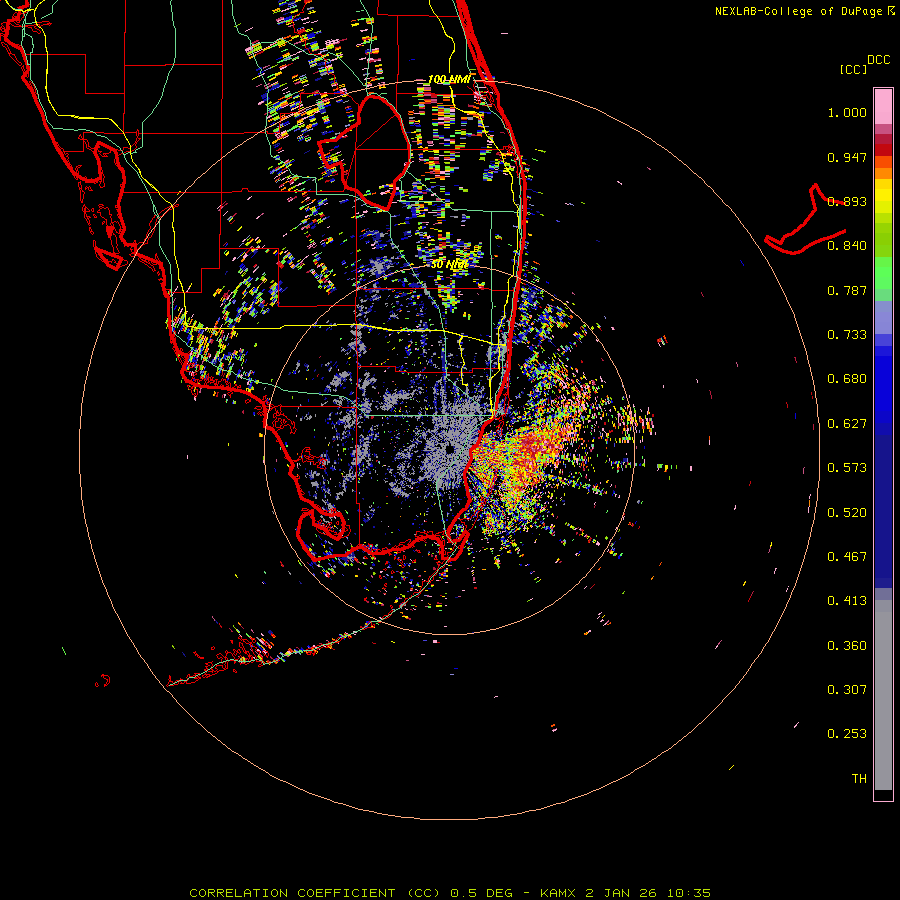
Task: Click the 0.787 scale value
Action: point(847,290)
